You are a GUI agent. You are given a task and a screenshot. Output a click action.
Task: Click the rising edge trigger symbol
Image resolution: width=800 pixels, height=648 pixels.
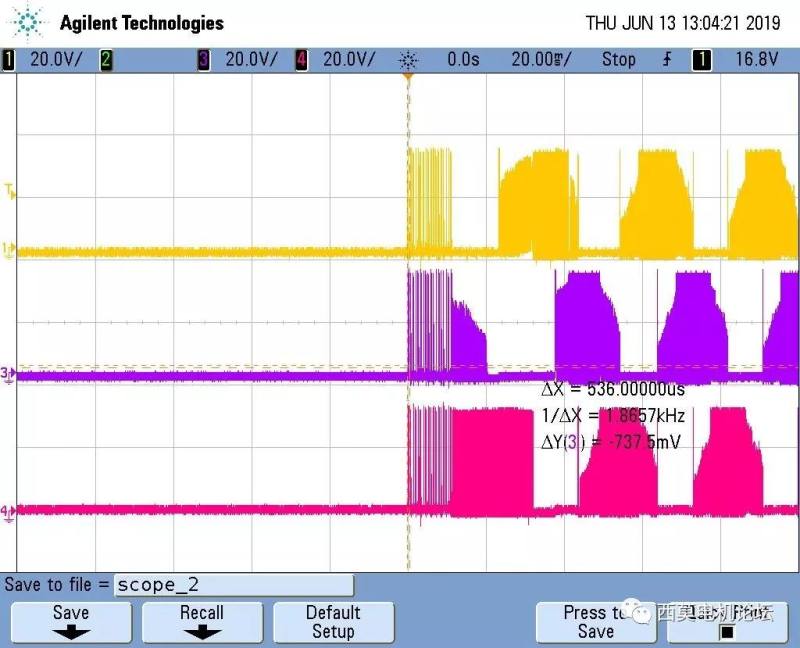[x=666, y=60]
